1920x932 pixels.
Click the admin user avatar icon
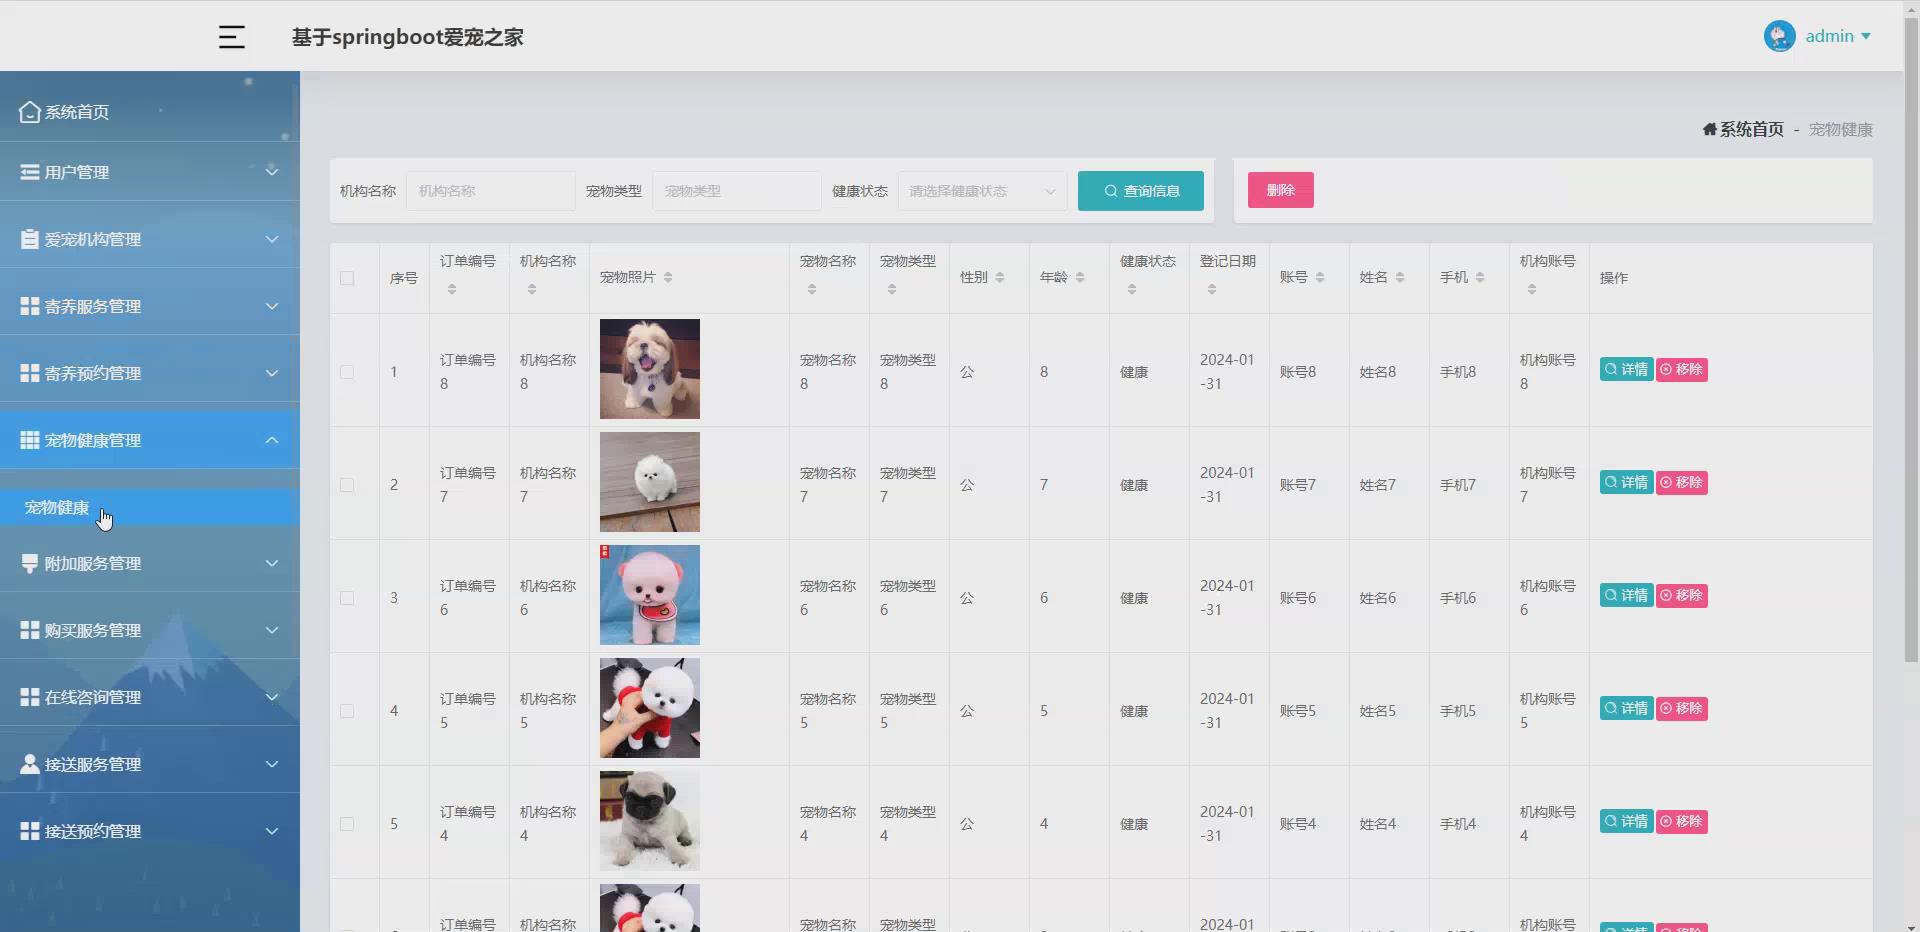pos(1780,36)
